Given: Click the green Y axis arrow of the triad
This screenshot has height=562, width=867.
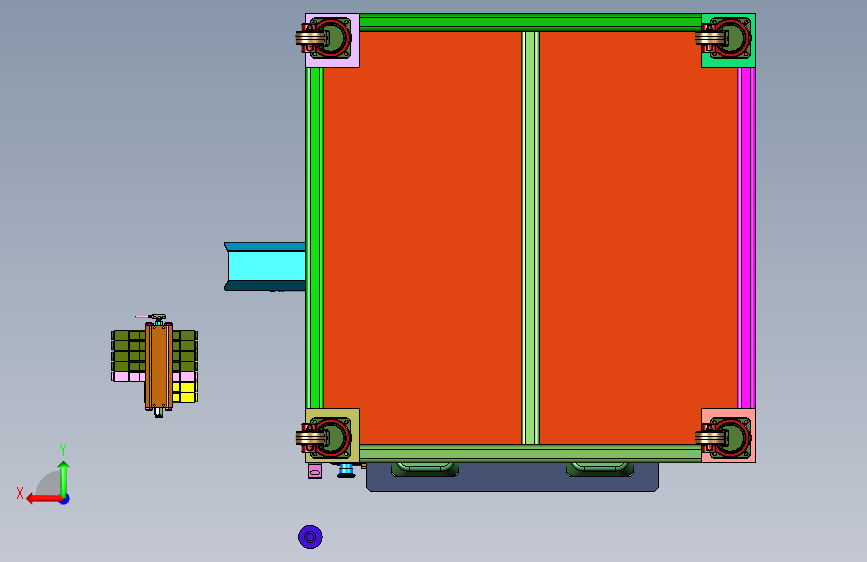Looking at the screenshot, I should [64, 479].
